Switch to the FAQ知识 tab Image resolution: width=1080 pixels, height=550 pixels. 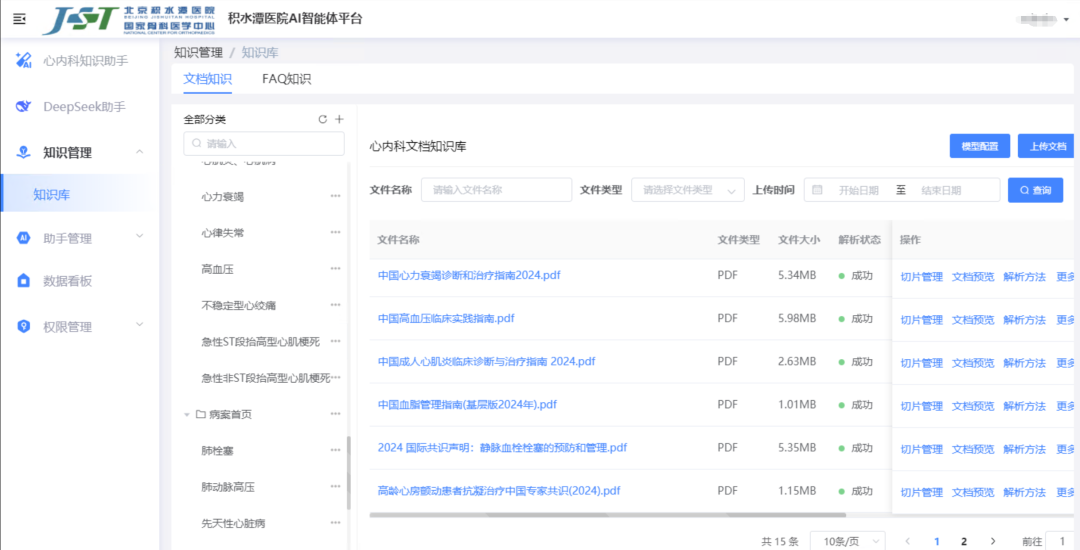coord(287,78)
